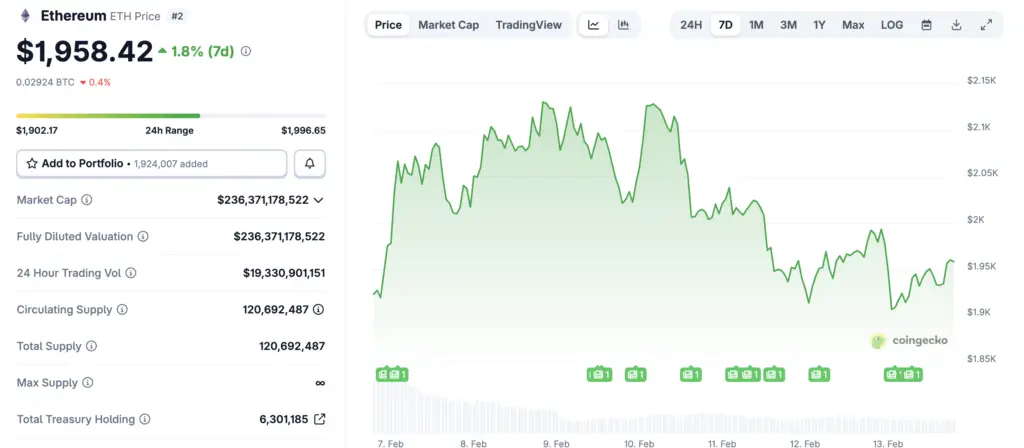Click info icon next to Circulating Supply
The width and height of the screenshot is (1024, 448).
click(x=122, y=310)
